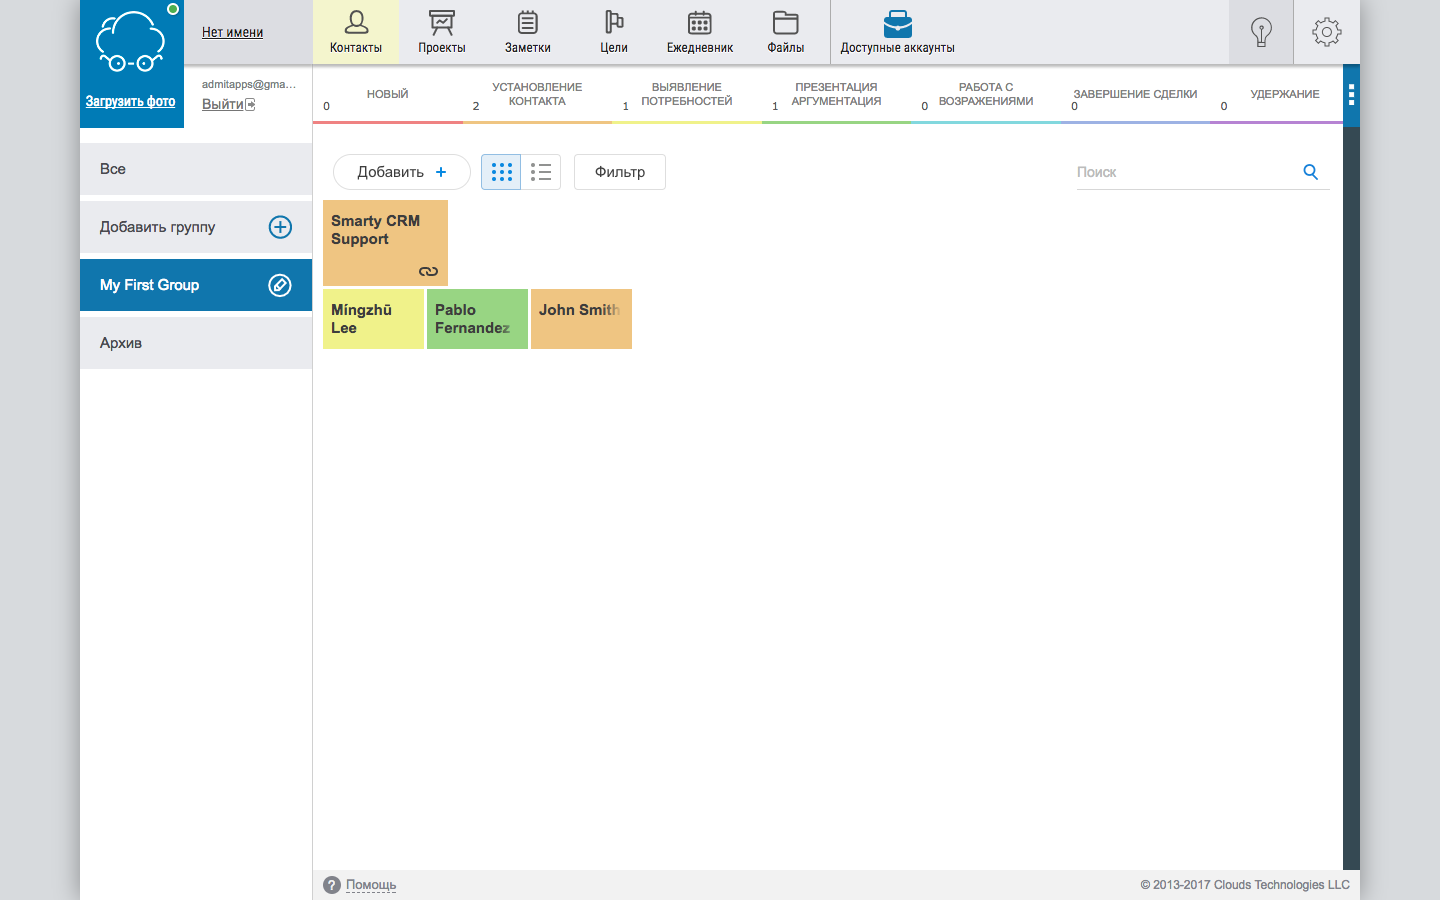The height and width of the screenshot is (900, 1440).
Task: Open the Проекты section
Action: [x=441, y=31]
